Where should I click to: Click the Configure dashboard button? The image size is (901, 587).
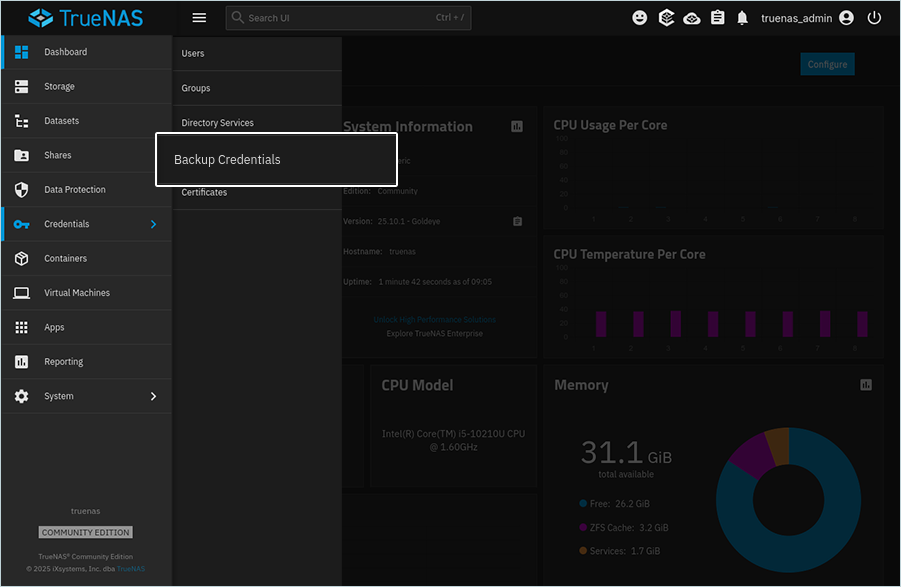[x=827, y=64]
